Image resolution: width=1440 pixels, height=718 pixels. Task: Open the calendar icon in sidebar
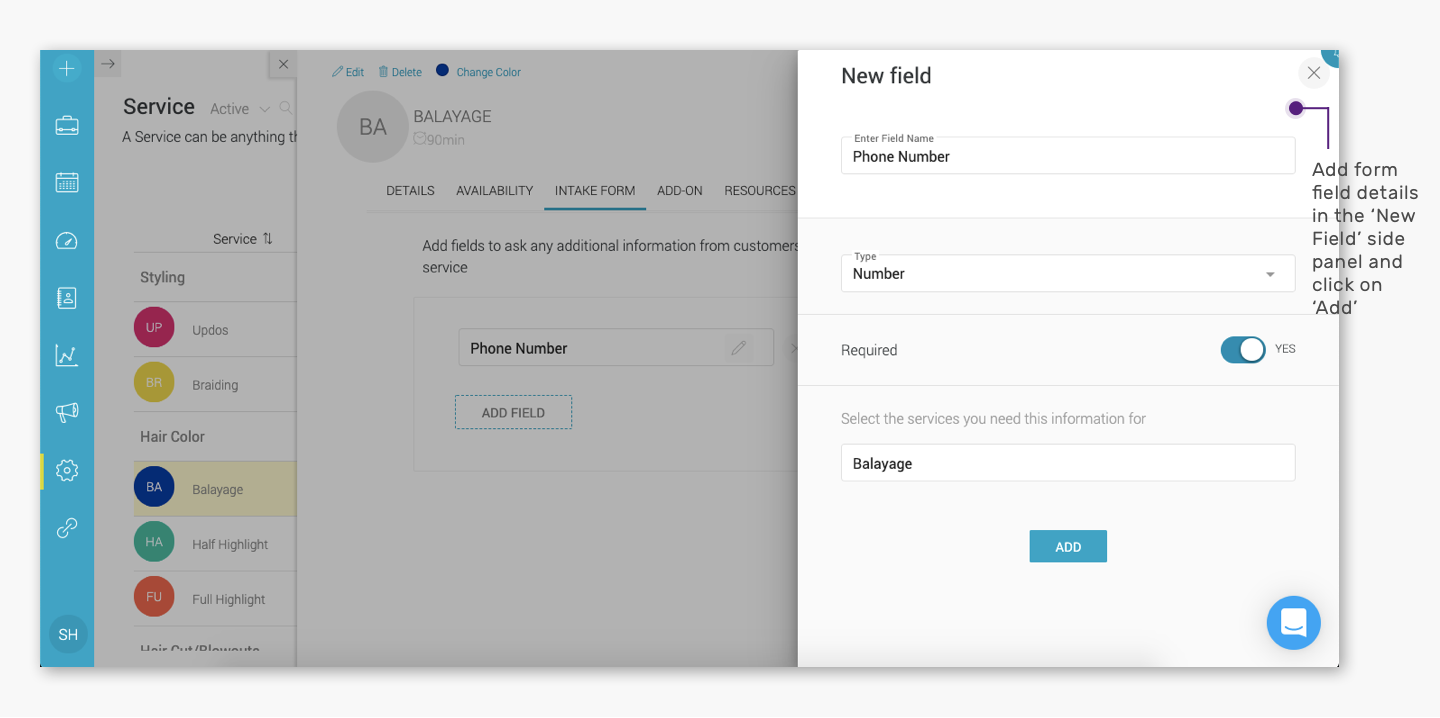67,183
